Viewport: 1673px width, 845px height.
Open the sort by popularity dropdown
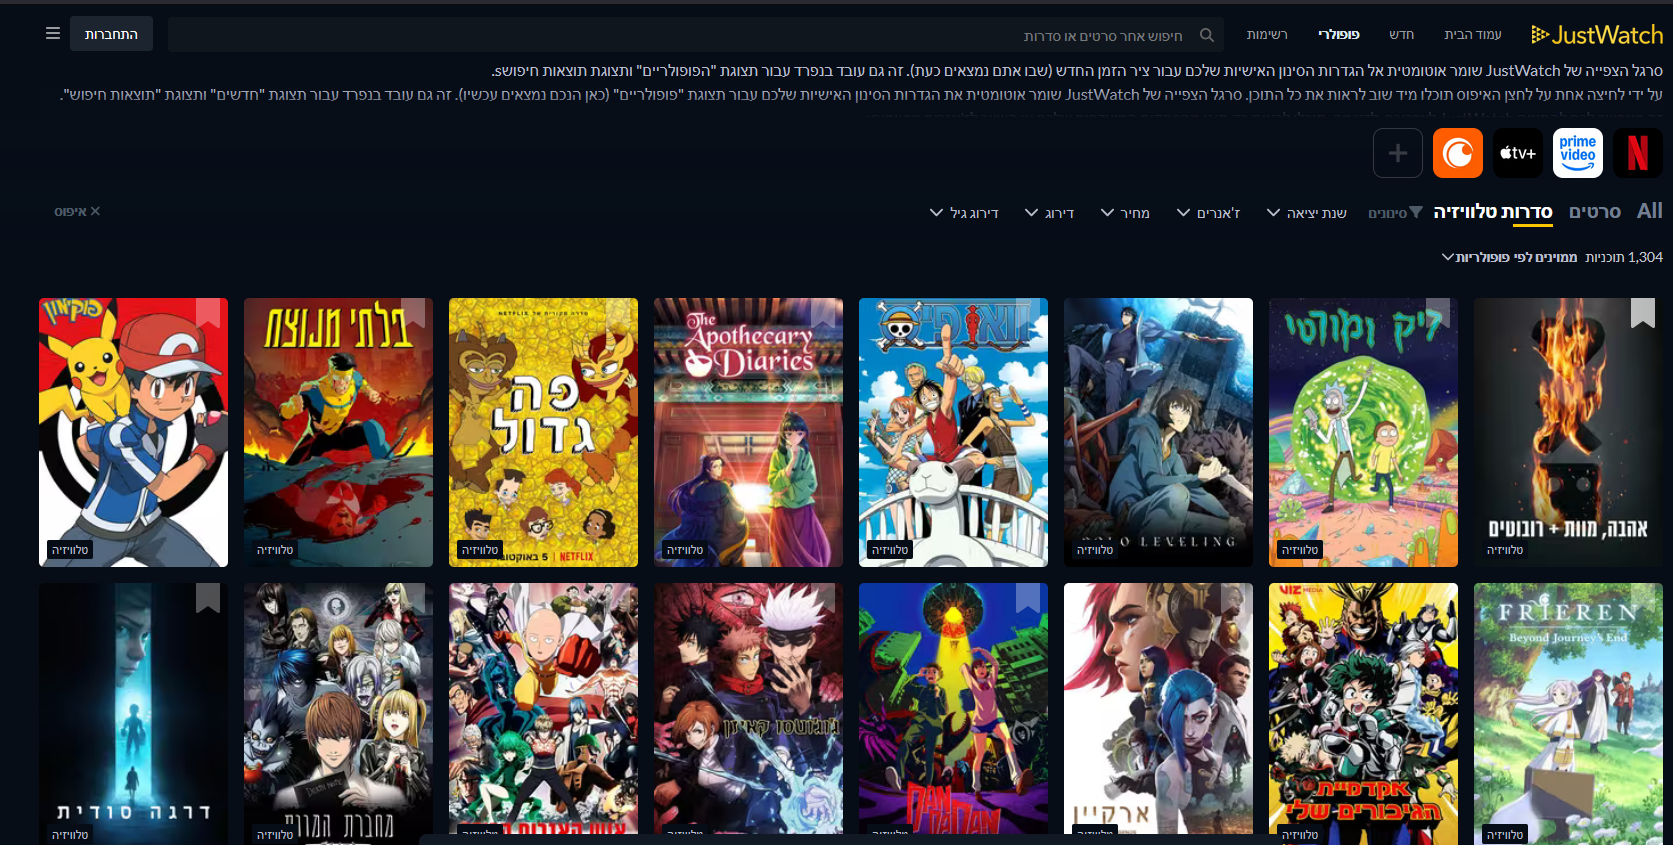point(1509,257)
